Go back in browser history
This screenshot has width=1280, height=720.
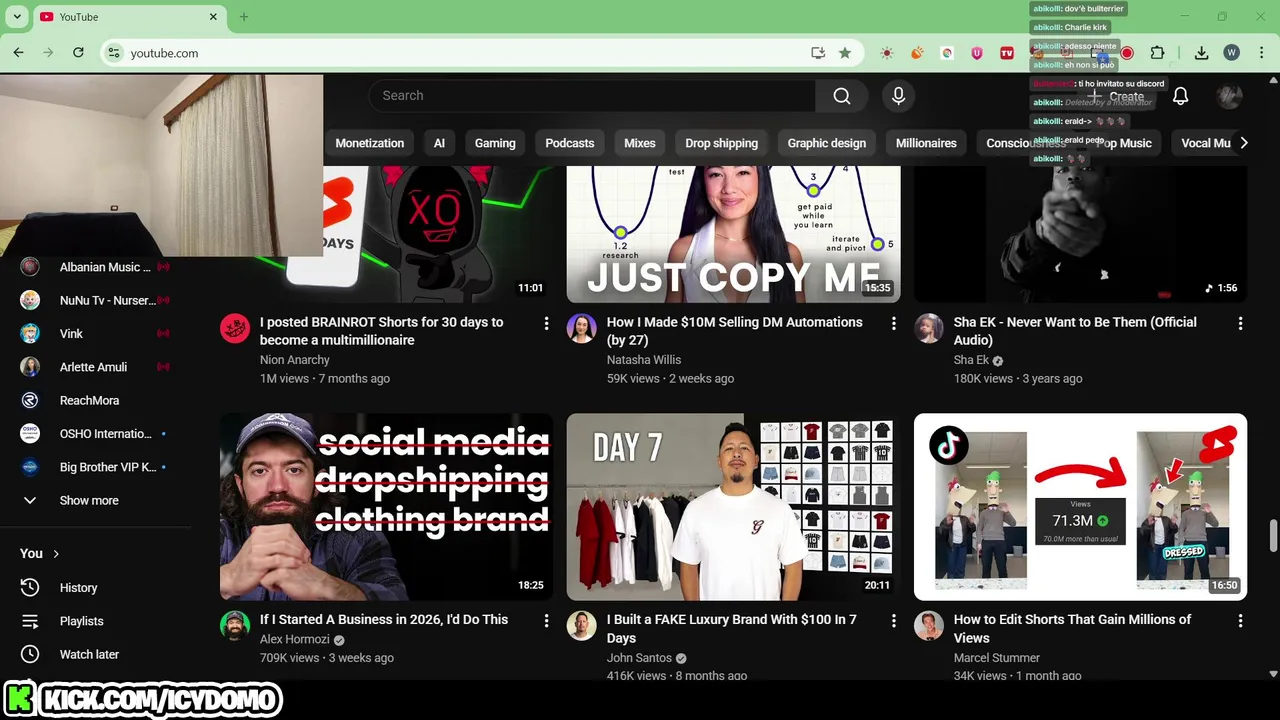[x=18, y=53]
